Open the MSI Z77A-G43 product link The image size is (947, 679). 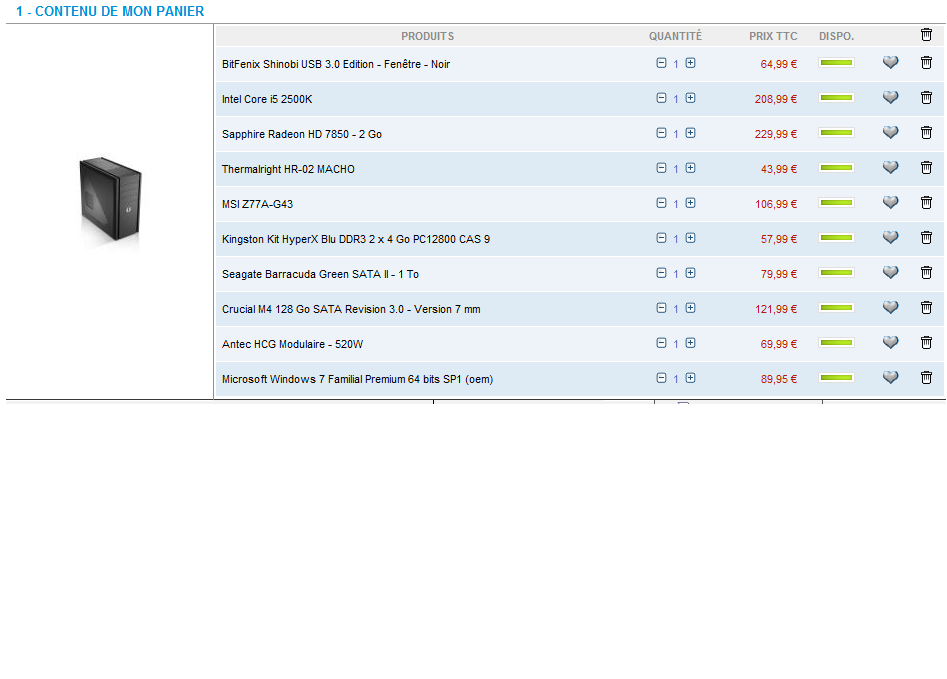(257, 204)
